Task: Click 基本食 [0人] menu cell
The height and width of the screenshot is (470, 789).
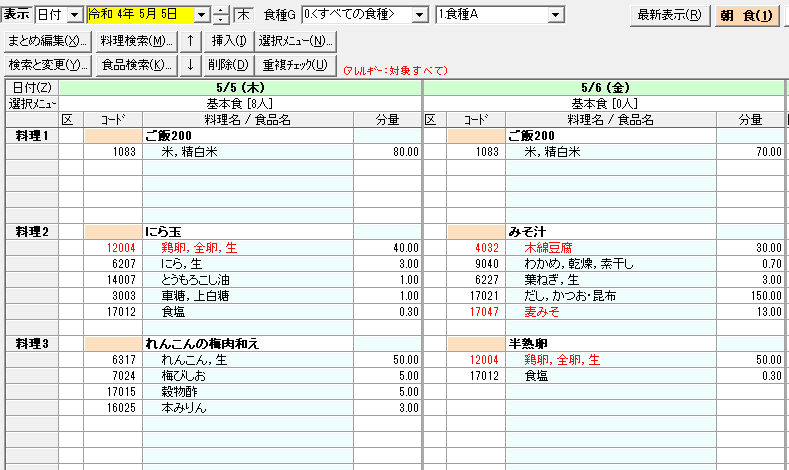Action: (x=605, y=104)
